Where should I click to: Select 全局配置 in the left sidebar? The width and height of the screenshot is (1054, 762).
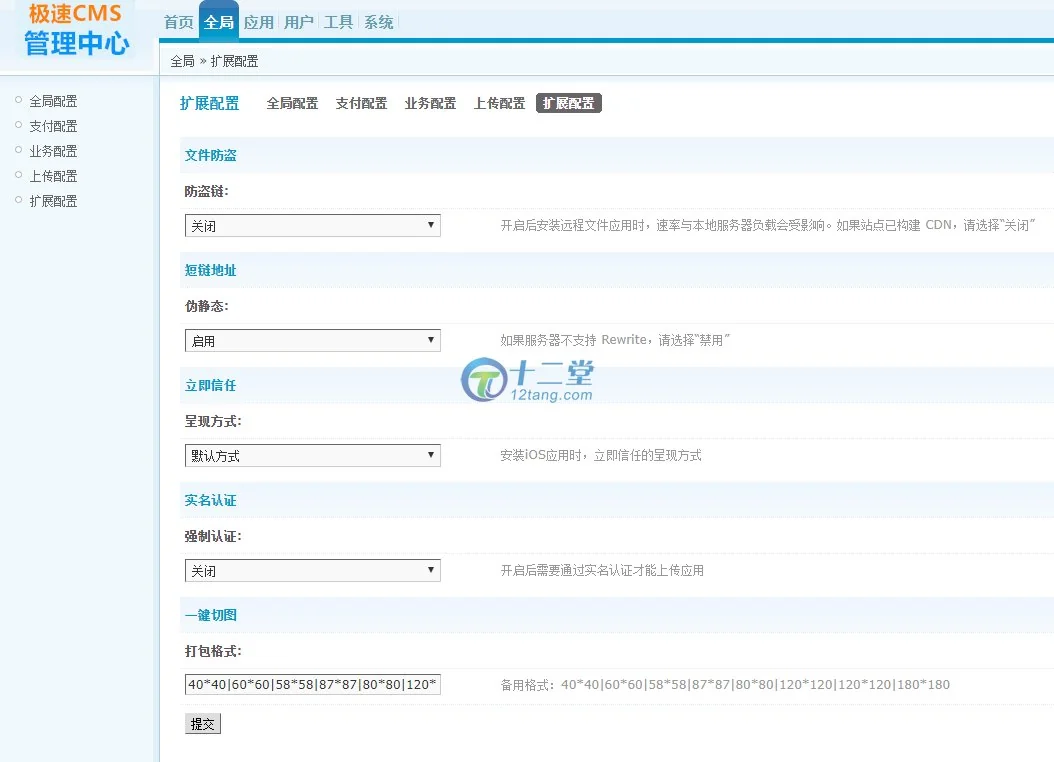[x=53, y=101]
